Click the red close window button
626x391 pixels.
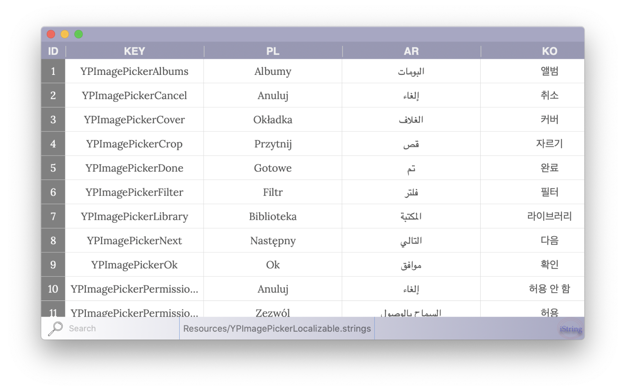coord(51,34)
